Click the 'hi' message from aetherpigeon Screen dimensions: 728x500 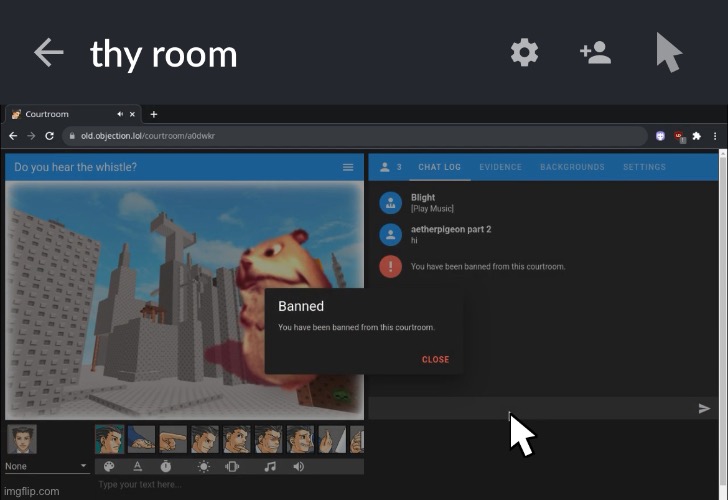point(414,240)
